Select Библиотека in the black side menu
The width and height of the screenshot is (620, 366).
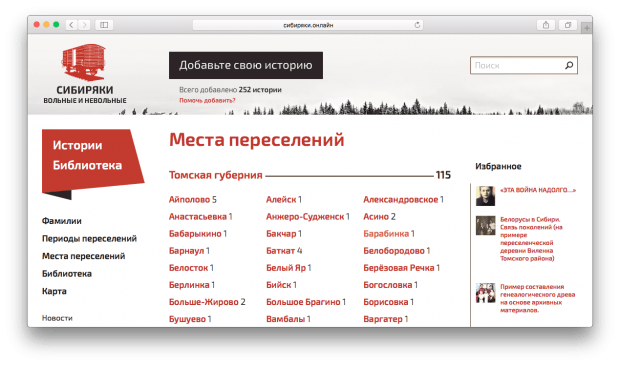point(67,274)
